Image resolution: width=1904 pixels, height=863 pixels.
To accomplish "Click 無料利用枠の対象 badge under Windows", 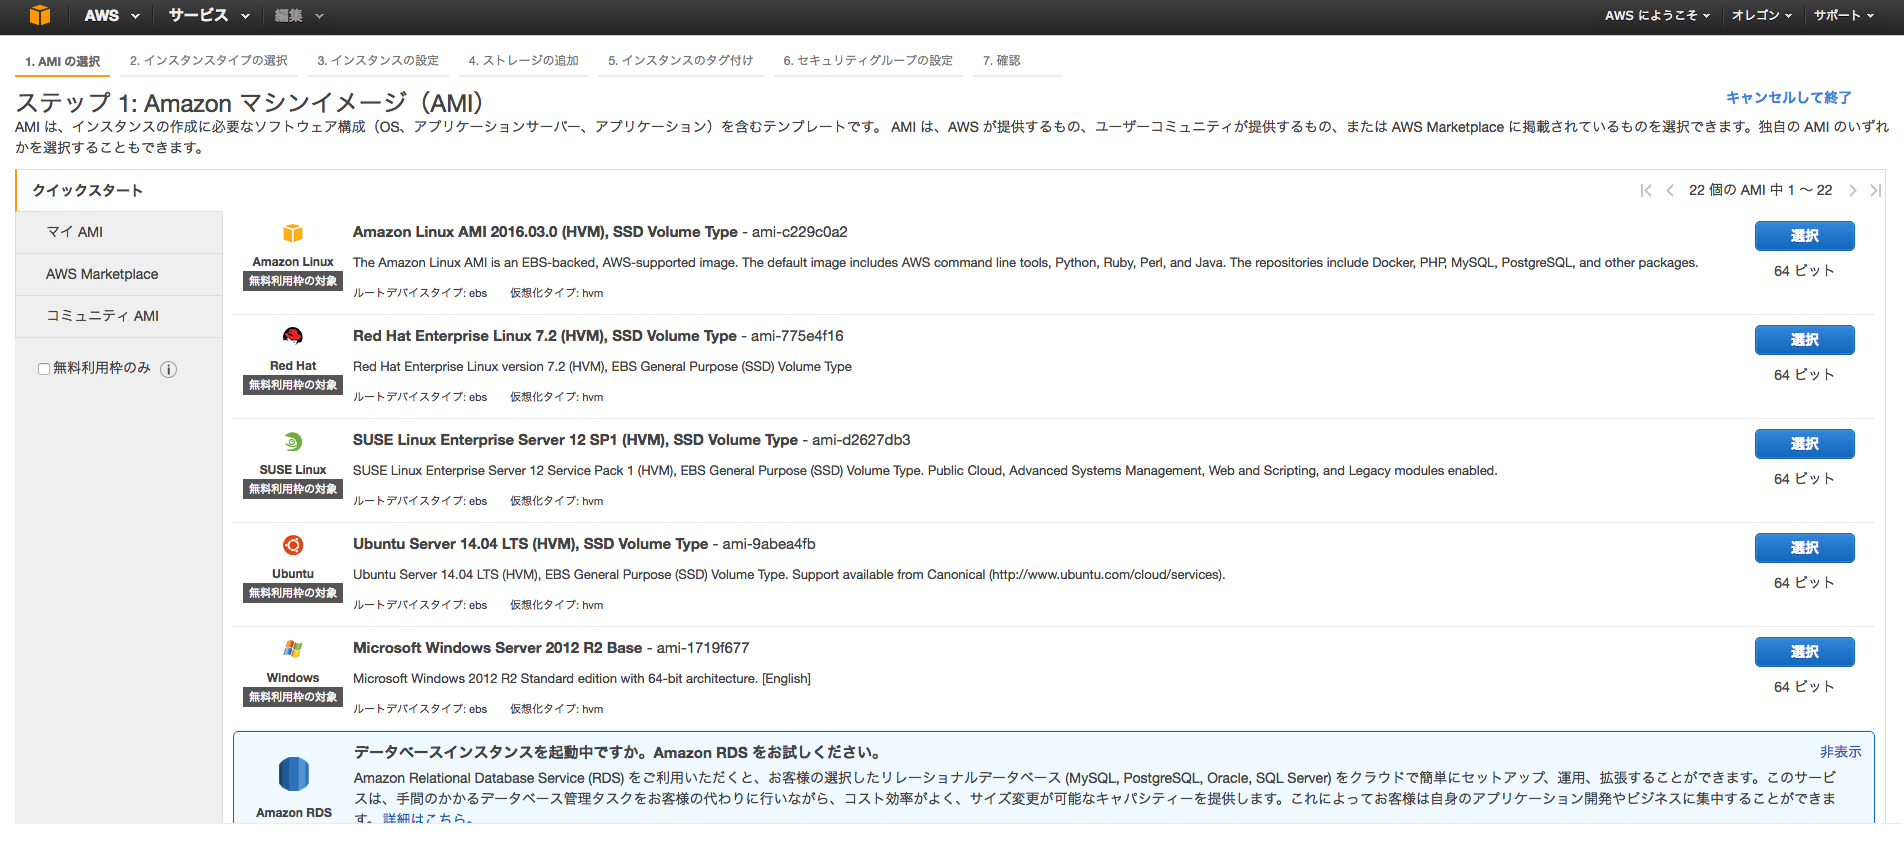I will pos(293,697).
